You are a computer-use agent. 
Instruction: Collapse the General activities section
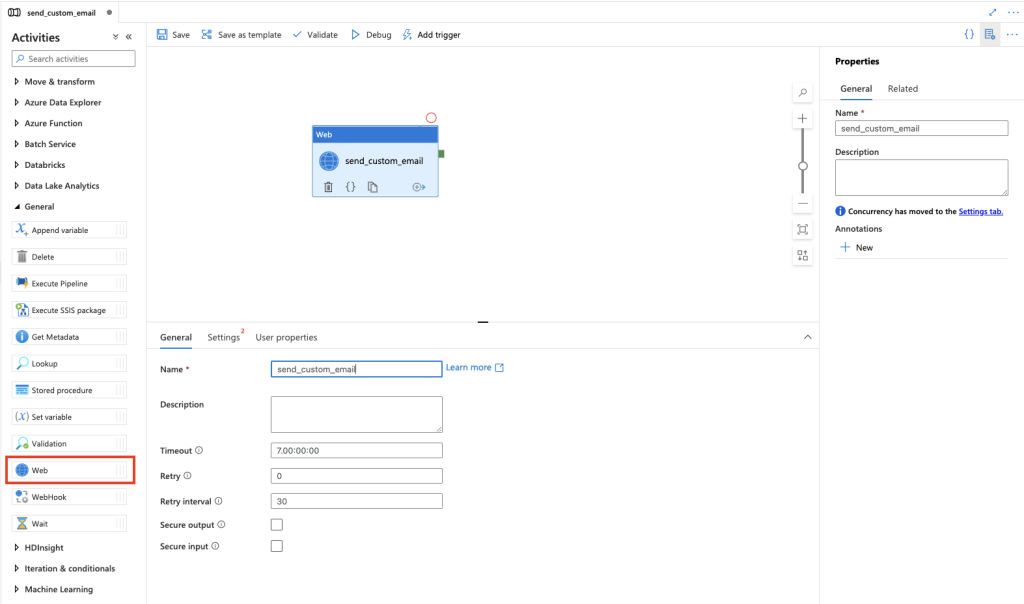(x=39, y=207)
